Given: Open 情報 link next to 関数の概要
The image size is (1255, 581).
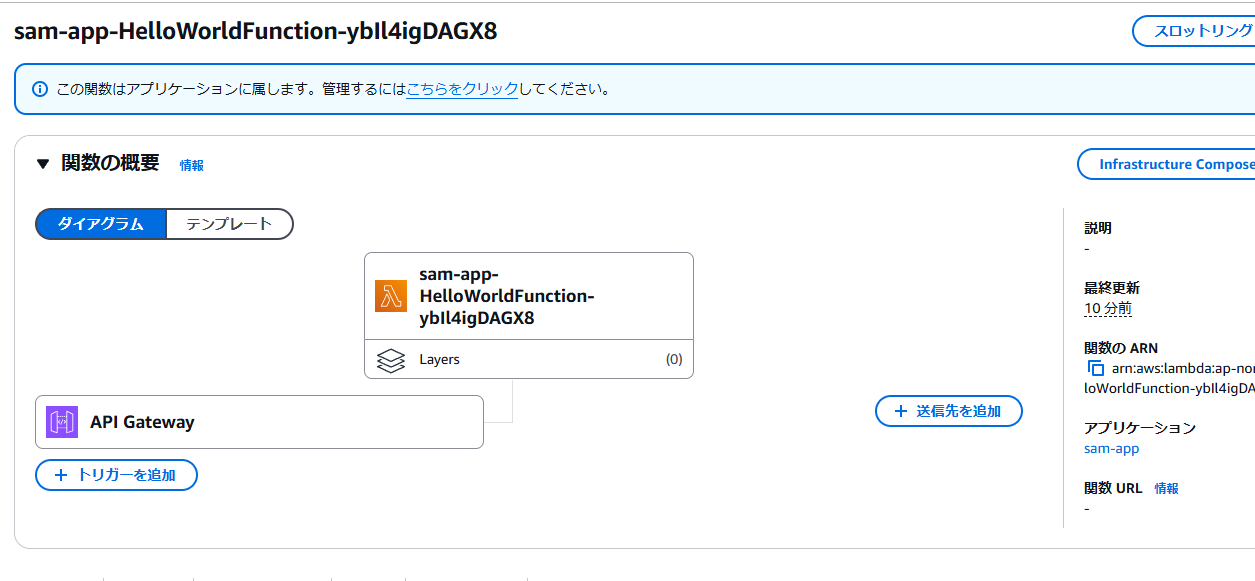Looking at the screenshot, I should point(192,165).
